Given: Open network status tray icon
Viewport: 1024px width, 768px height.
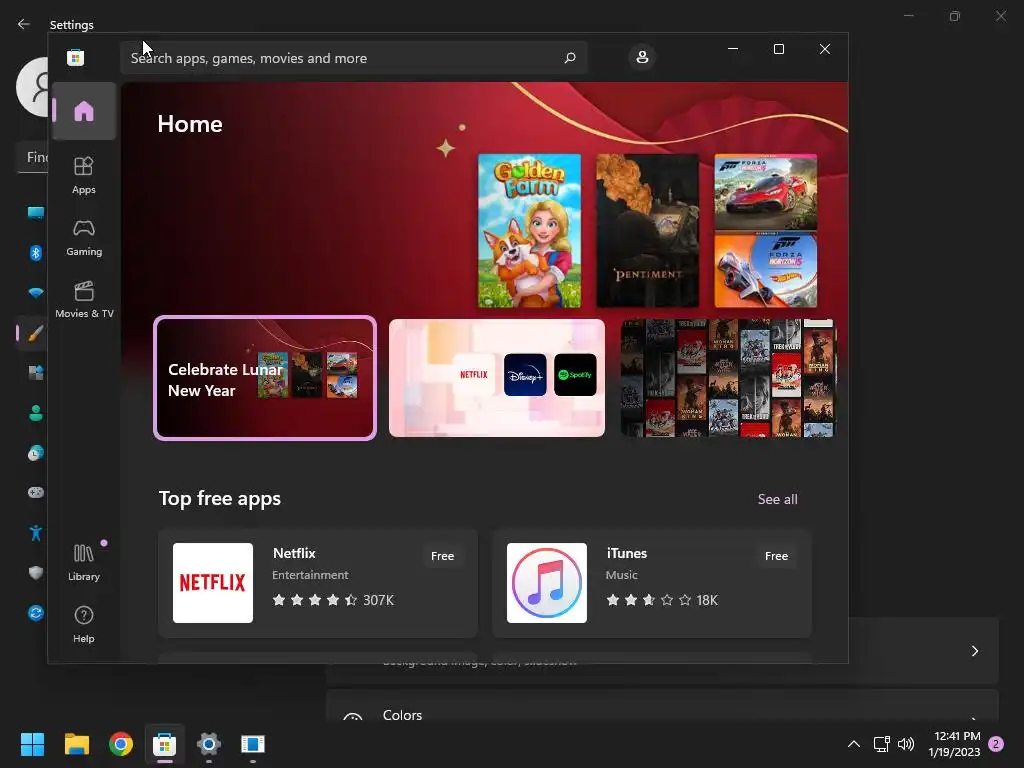Looking at the screenshot, I should click(882, 744).
